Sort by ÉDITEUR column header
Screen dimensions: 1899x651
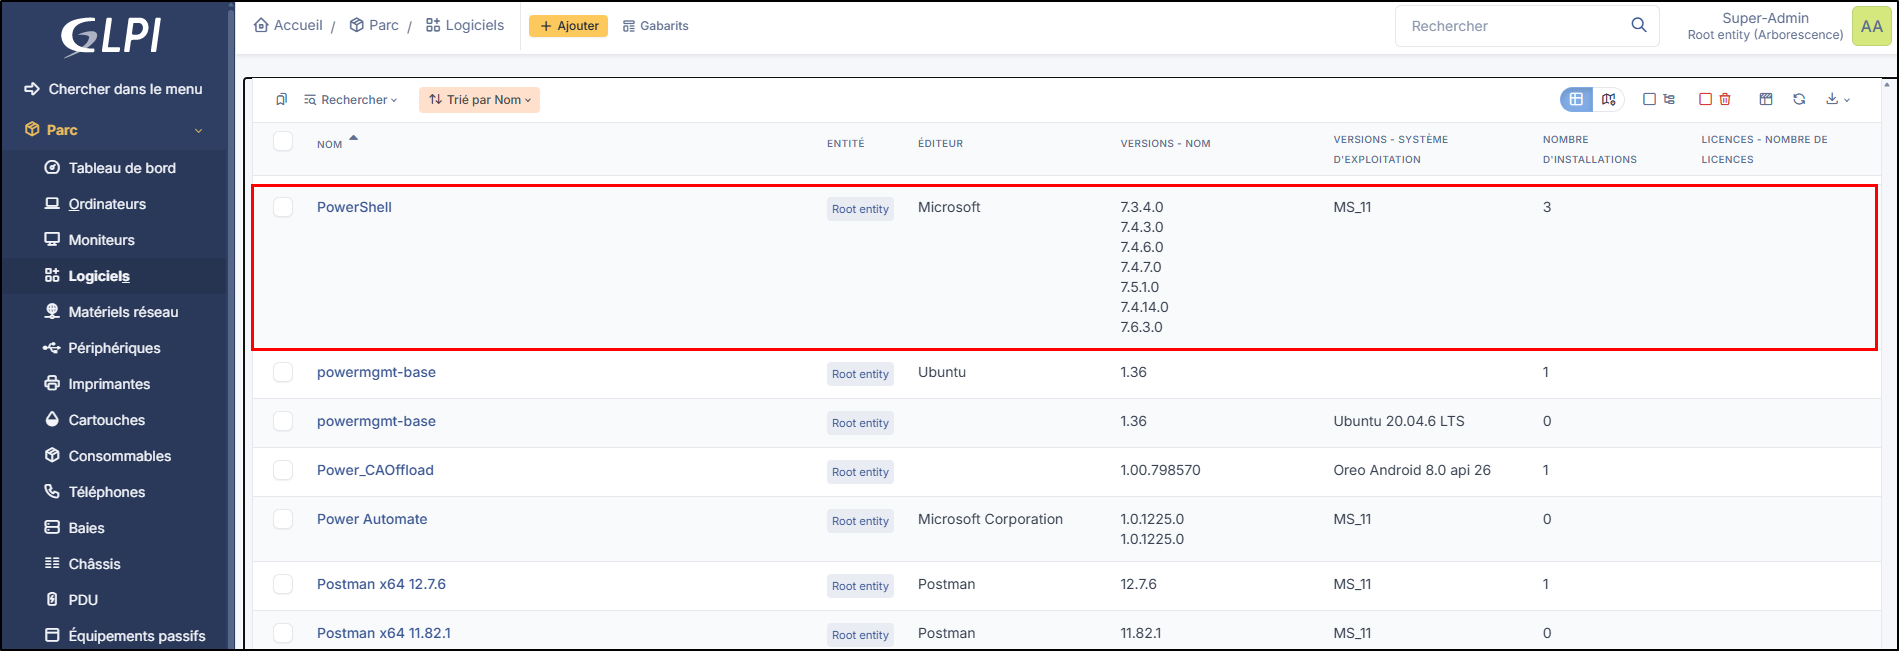pyautogui.click(x=940, y=144)
